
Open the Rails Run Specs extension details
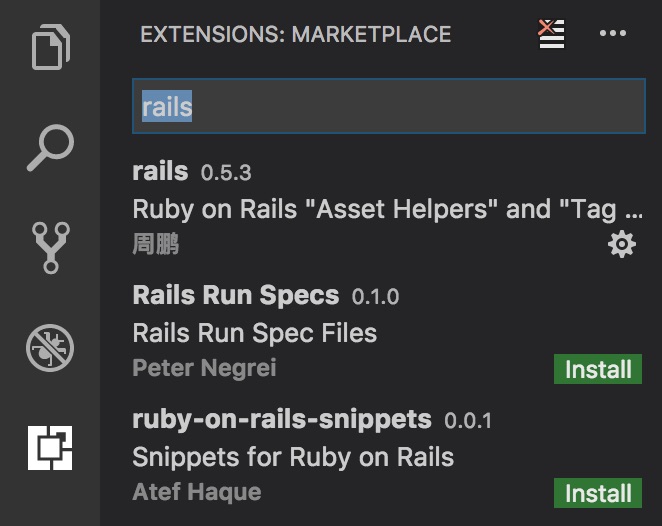236,296
